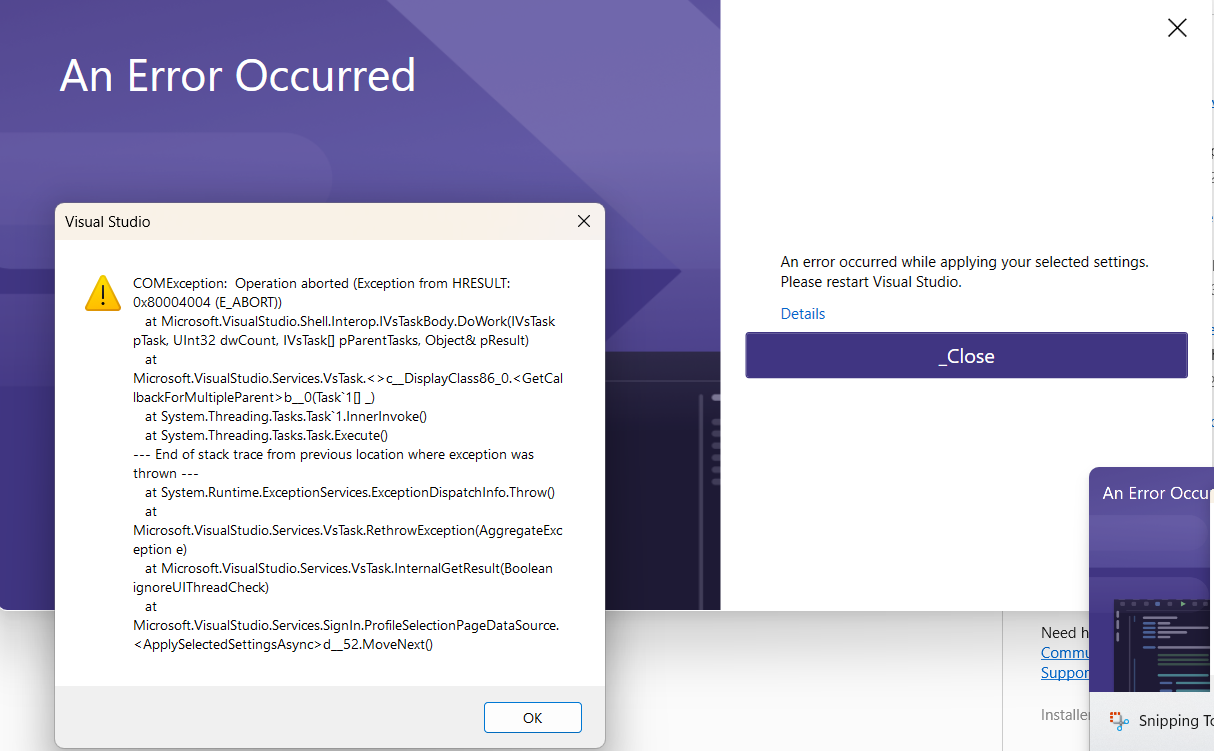
Task: Click the 'Please restart Visual Studio.' message
Action: pyautogui.click(x=871, y=282)
